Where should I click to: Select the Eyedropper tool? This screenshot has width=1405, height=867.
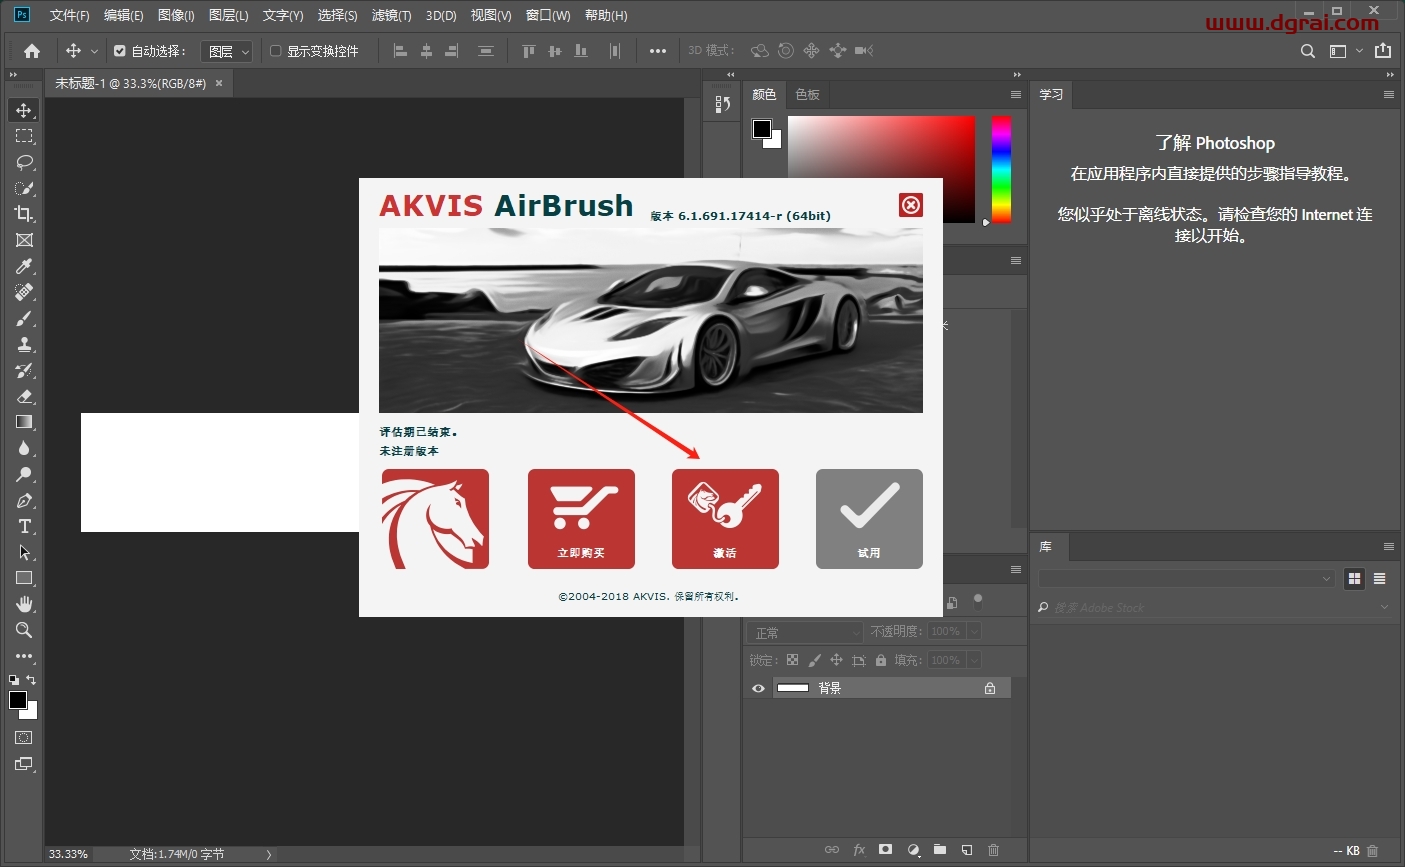click(x=24, y=266)
